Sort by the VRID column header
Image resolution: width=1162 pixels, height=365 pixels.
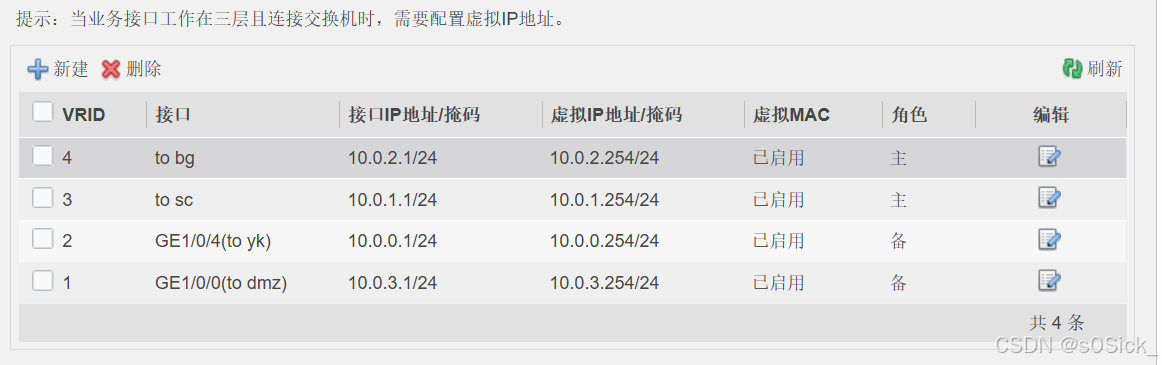tap(84, 115)
